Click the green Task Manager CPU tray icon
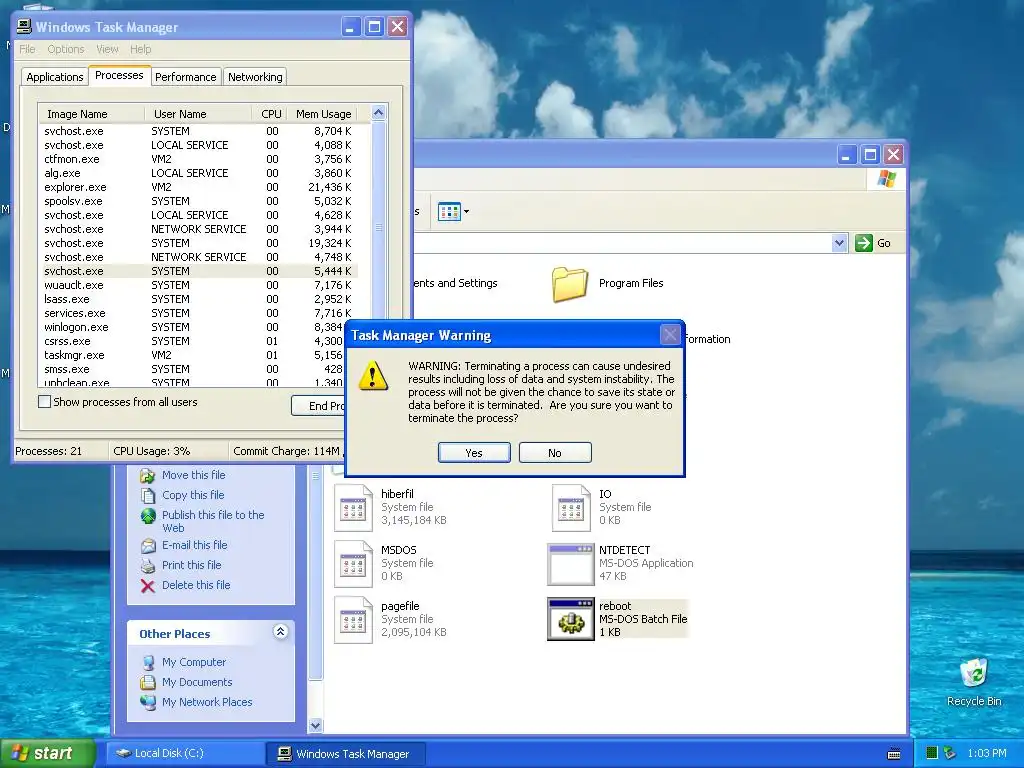The width and height of the screenshot is (1024, 768). click(x=932, y=754)
